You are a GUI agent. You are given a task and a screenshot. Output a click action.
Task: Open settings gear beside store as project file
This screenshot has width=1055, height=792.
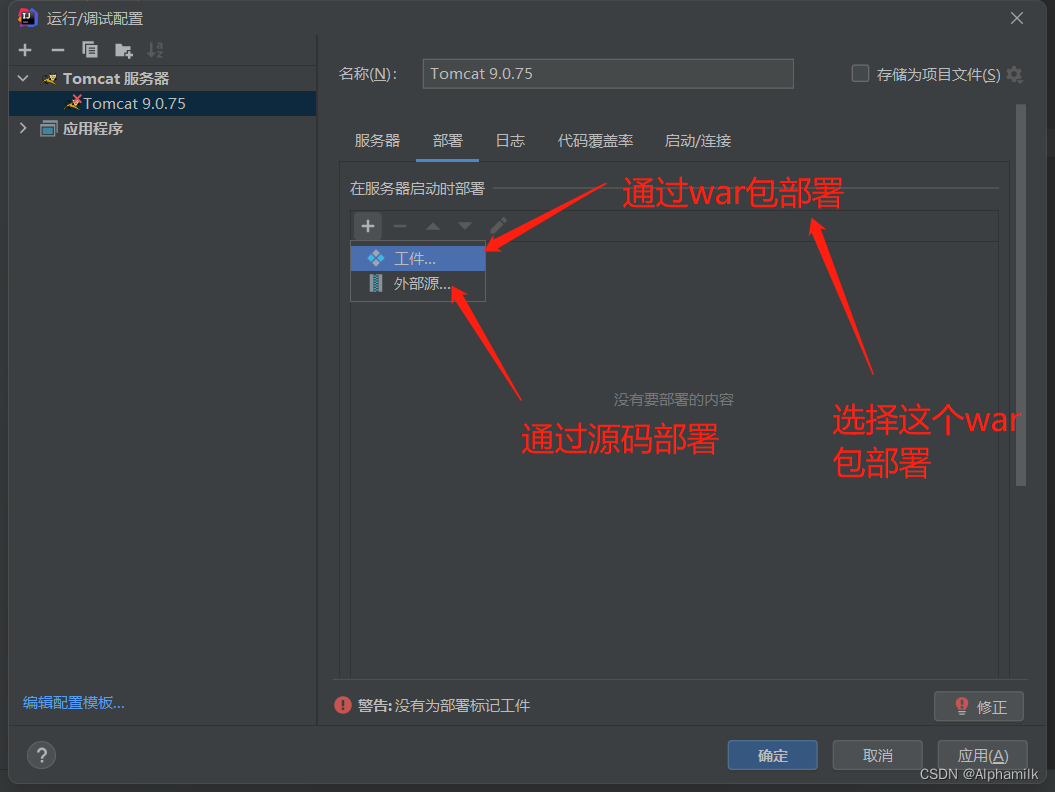[x=1015, y=75]
